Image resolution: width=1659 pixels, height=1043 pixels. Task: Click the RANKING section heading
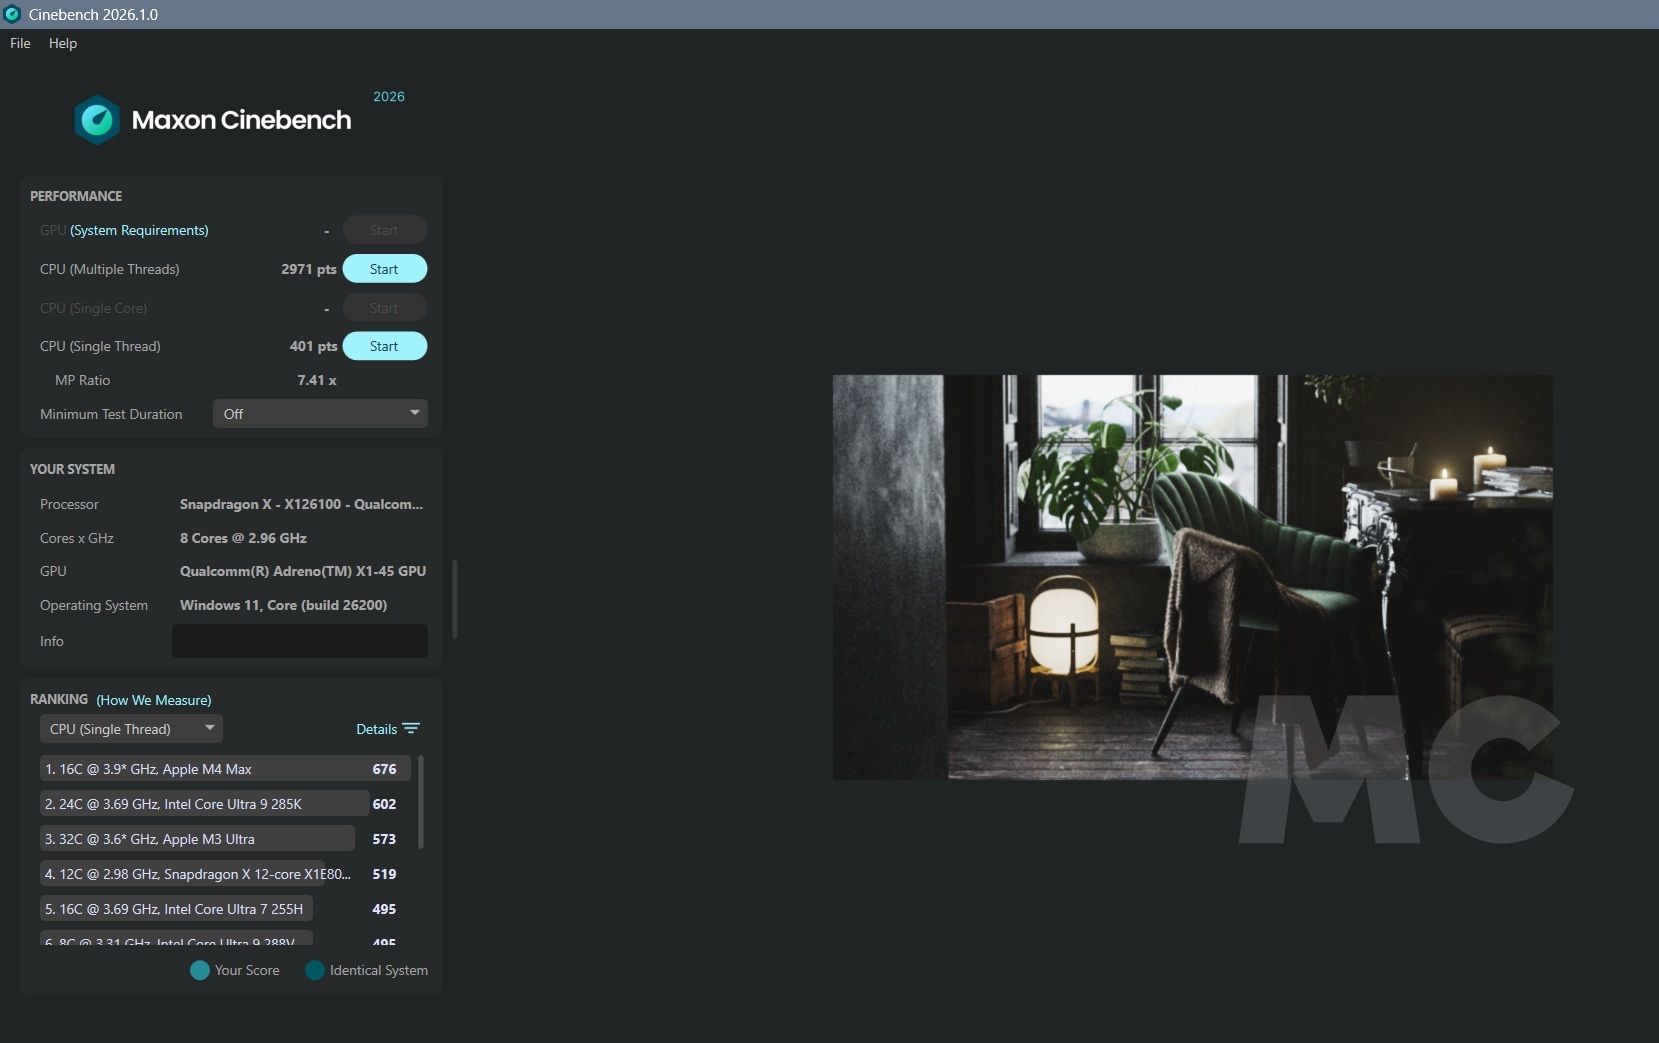pyautogui.click(x=59, y=699)
